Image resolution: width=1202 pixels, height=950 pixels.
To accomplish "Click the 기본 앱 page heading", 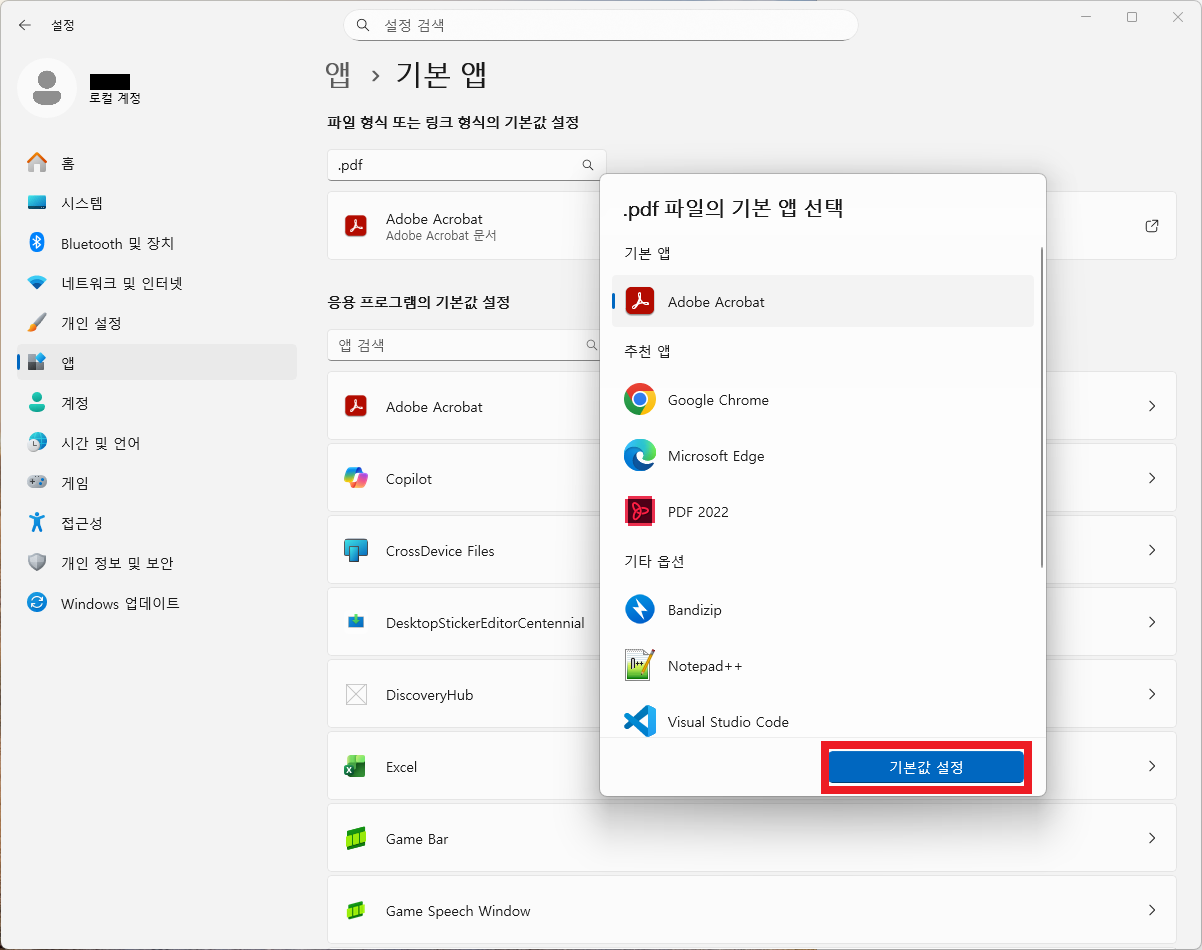I will coord(441,75).
